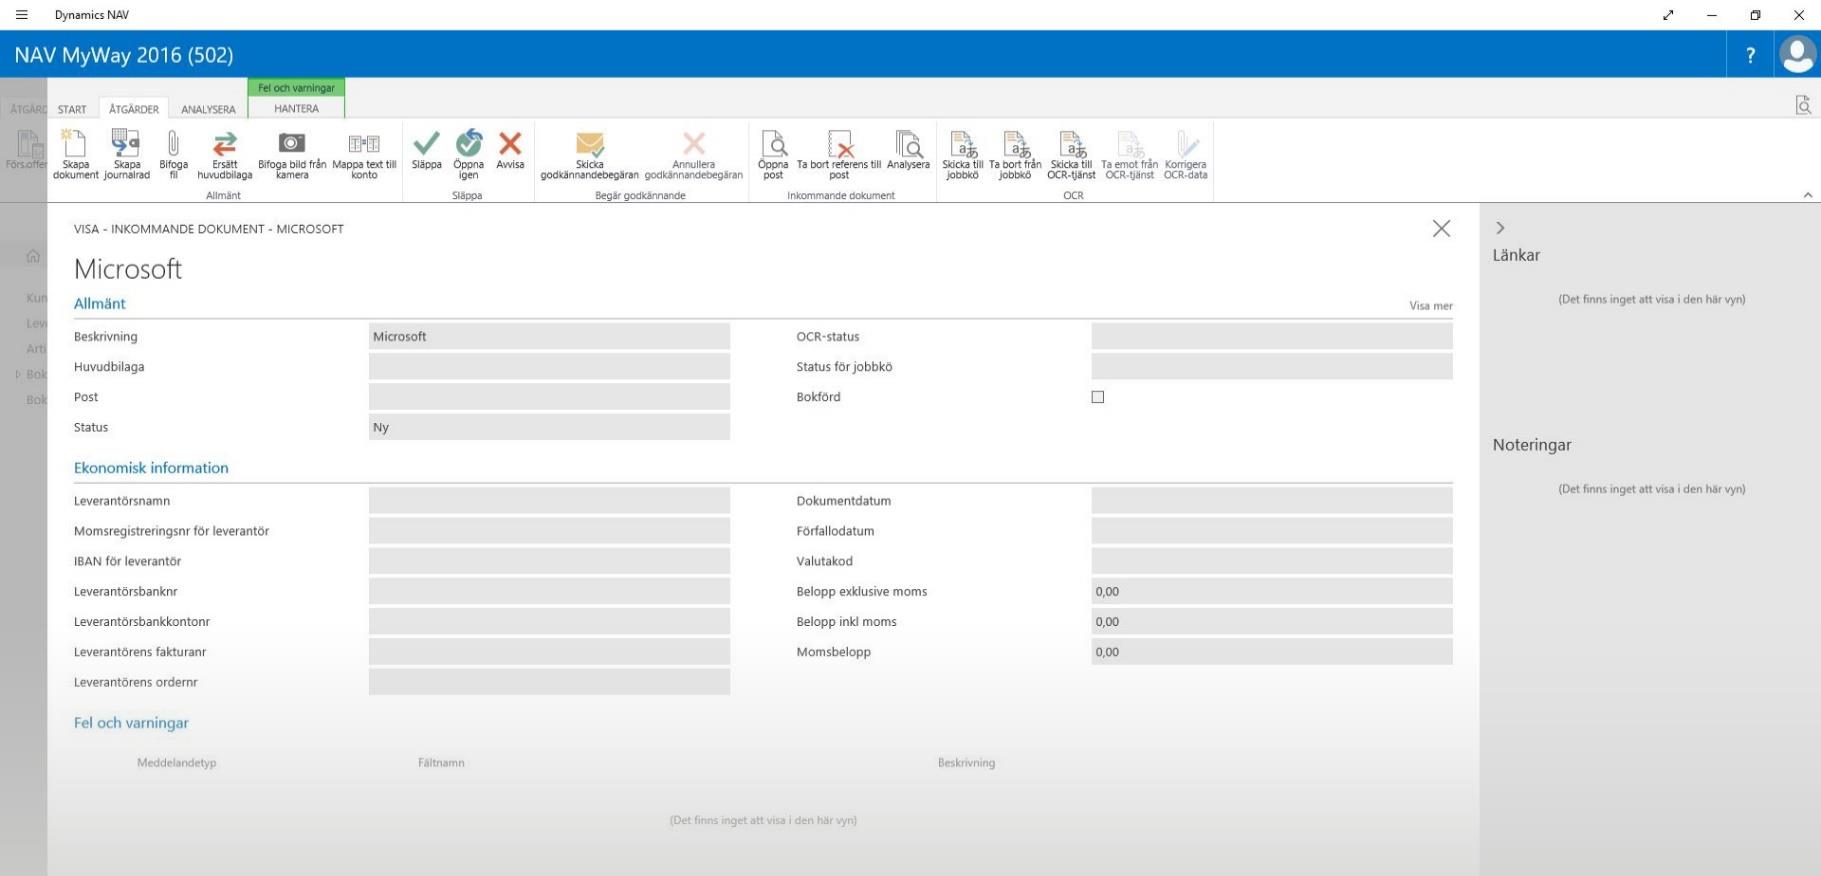Click Skicka till jobbkö icon
Viewport: 1821px width, 876px height.
(x=963, y=144)
